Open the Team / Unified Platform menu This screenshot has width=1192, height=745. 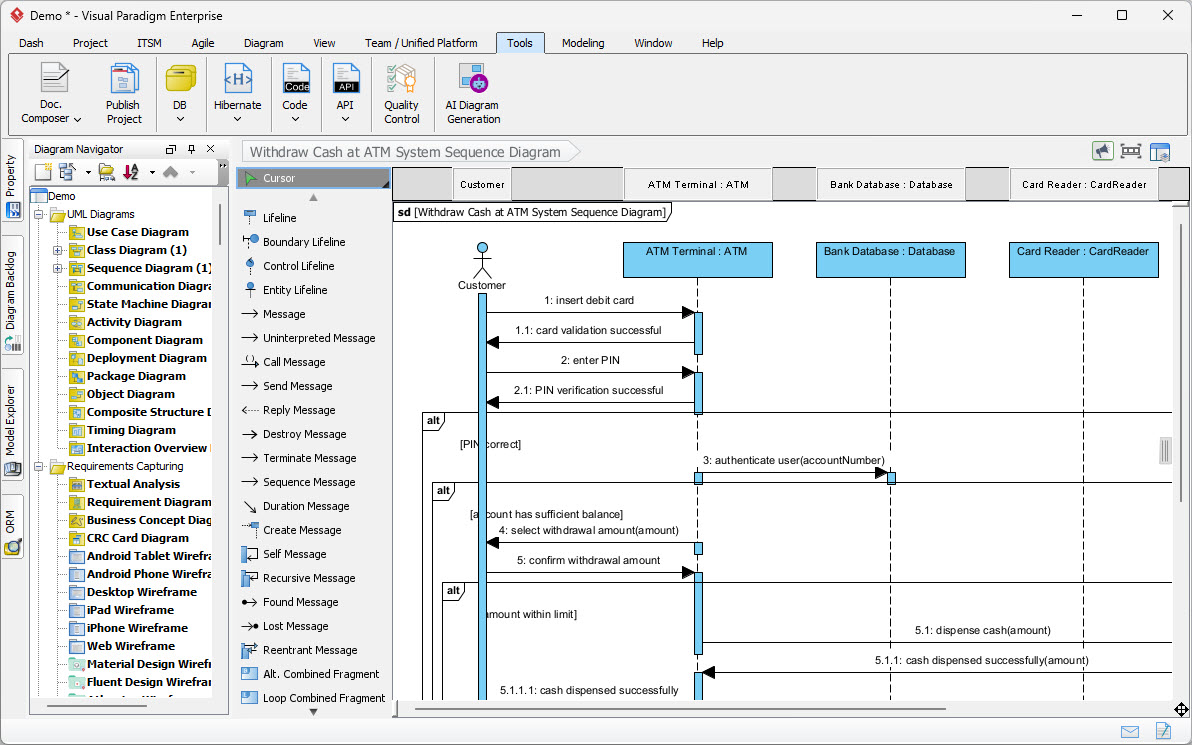tap(421, 43)
